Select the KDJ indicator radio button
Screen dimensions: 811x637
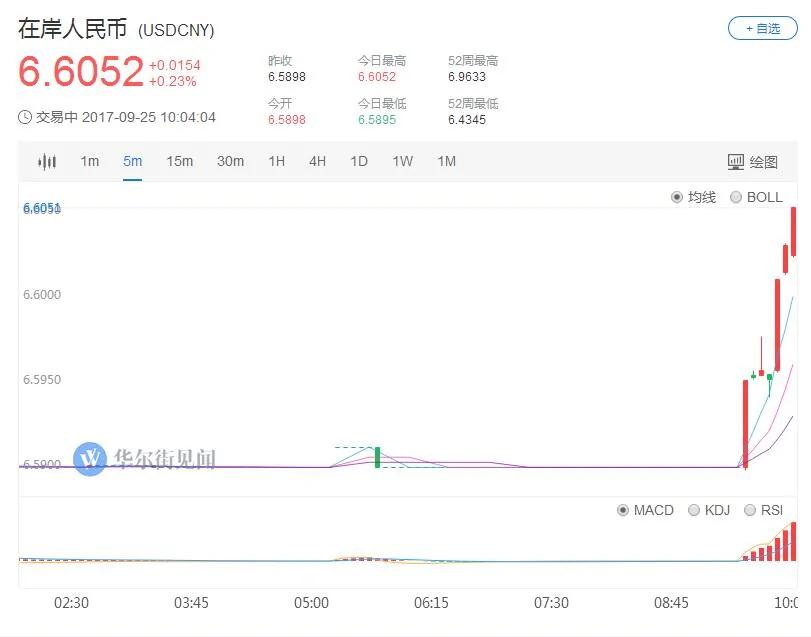(694, 510)
